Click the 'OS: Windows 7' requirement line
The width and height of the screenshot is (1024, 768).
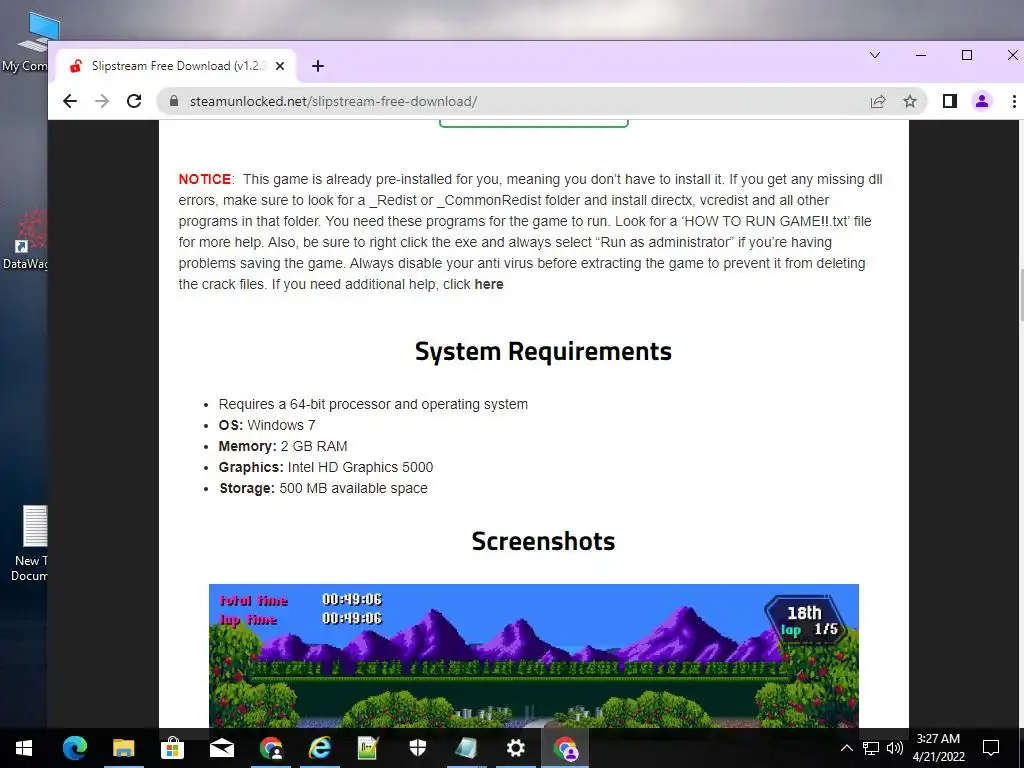point(267,426)
